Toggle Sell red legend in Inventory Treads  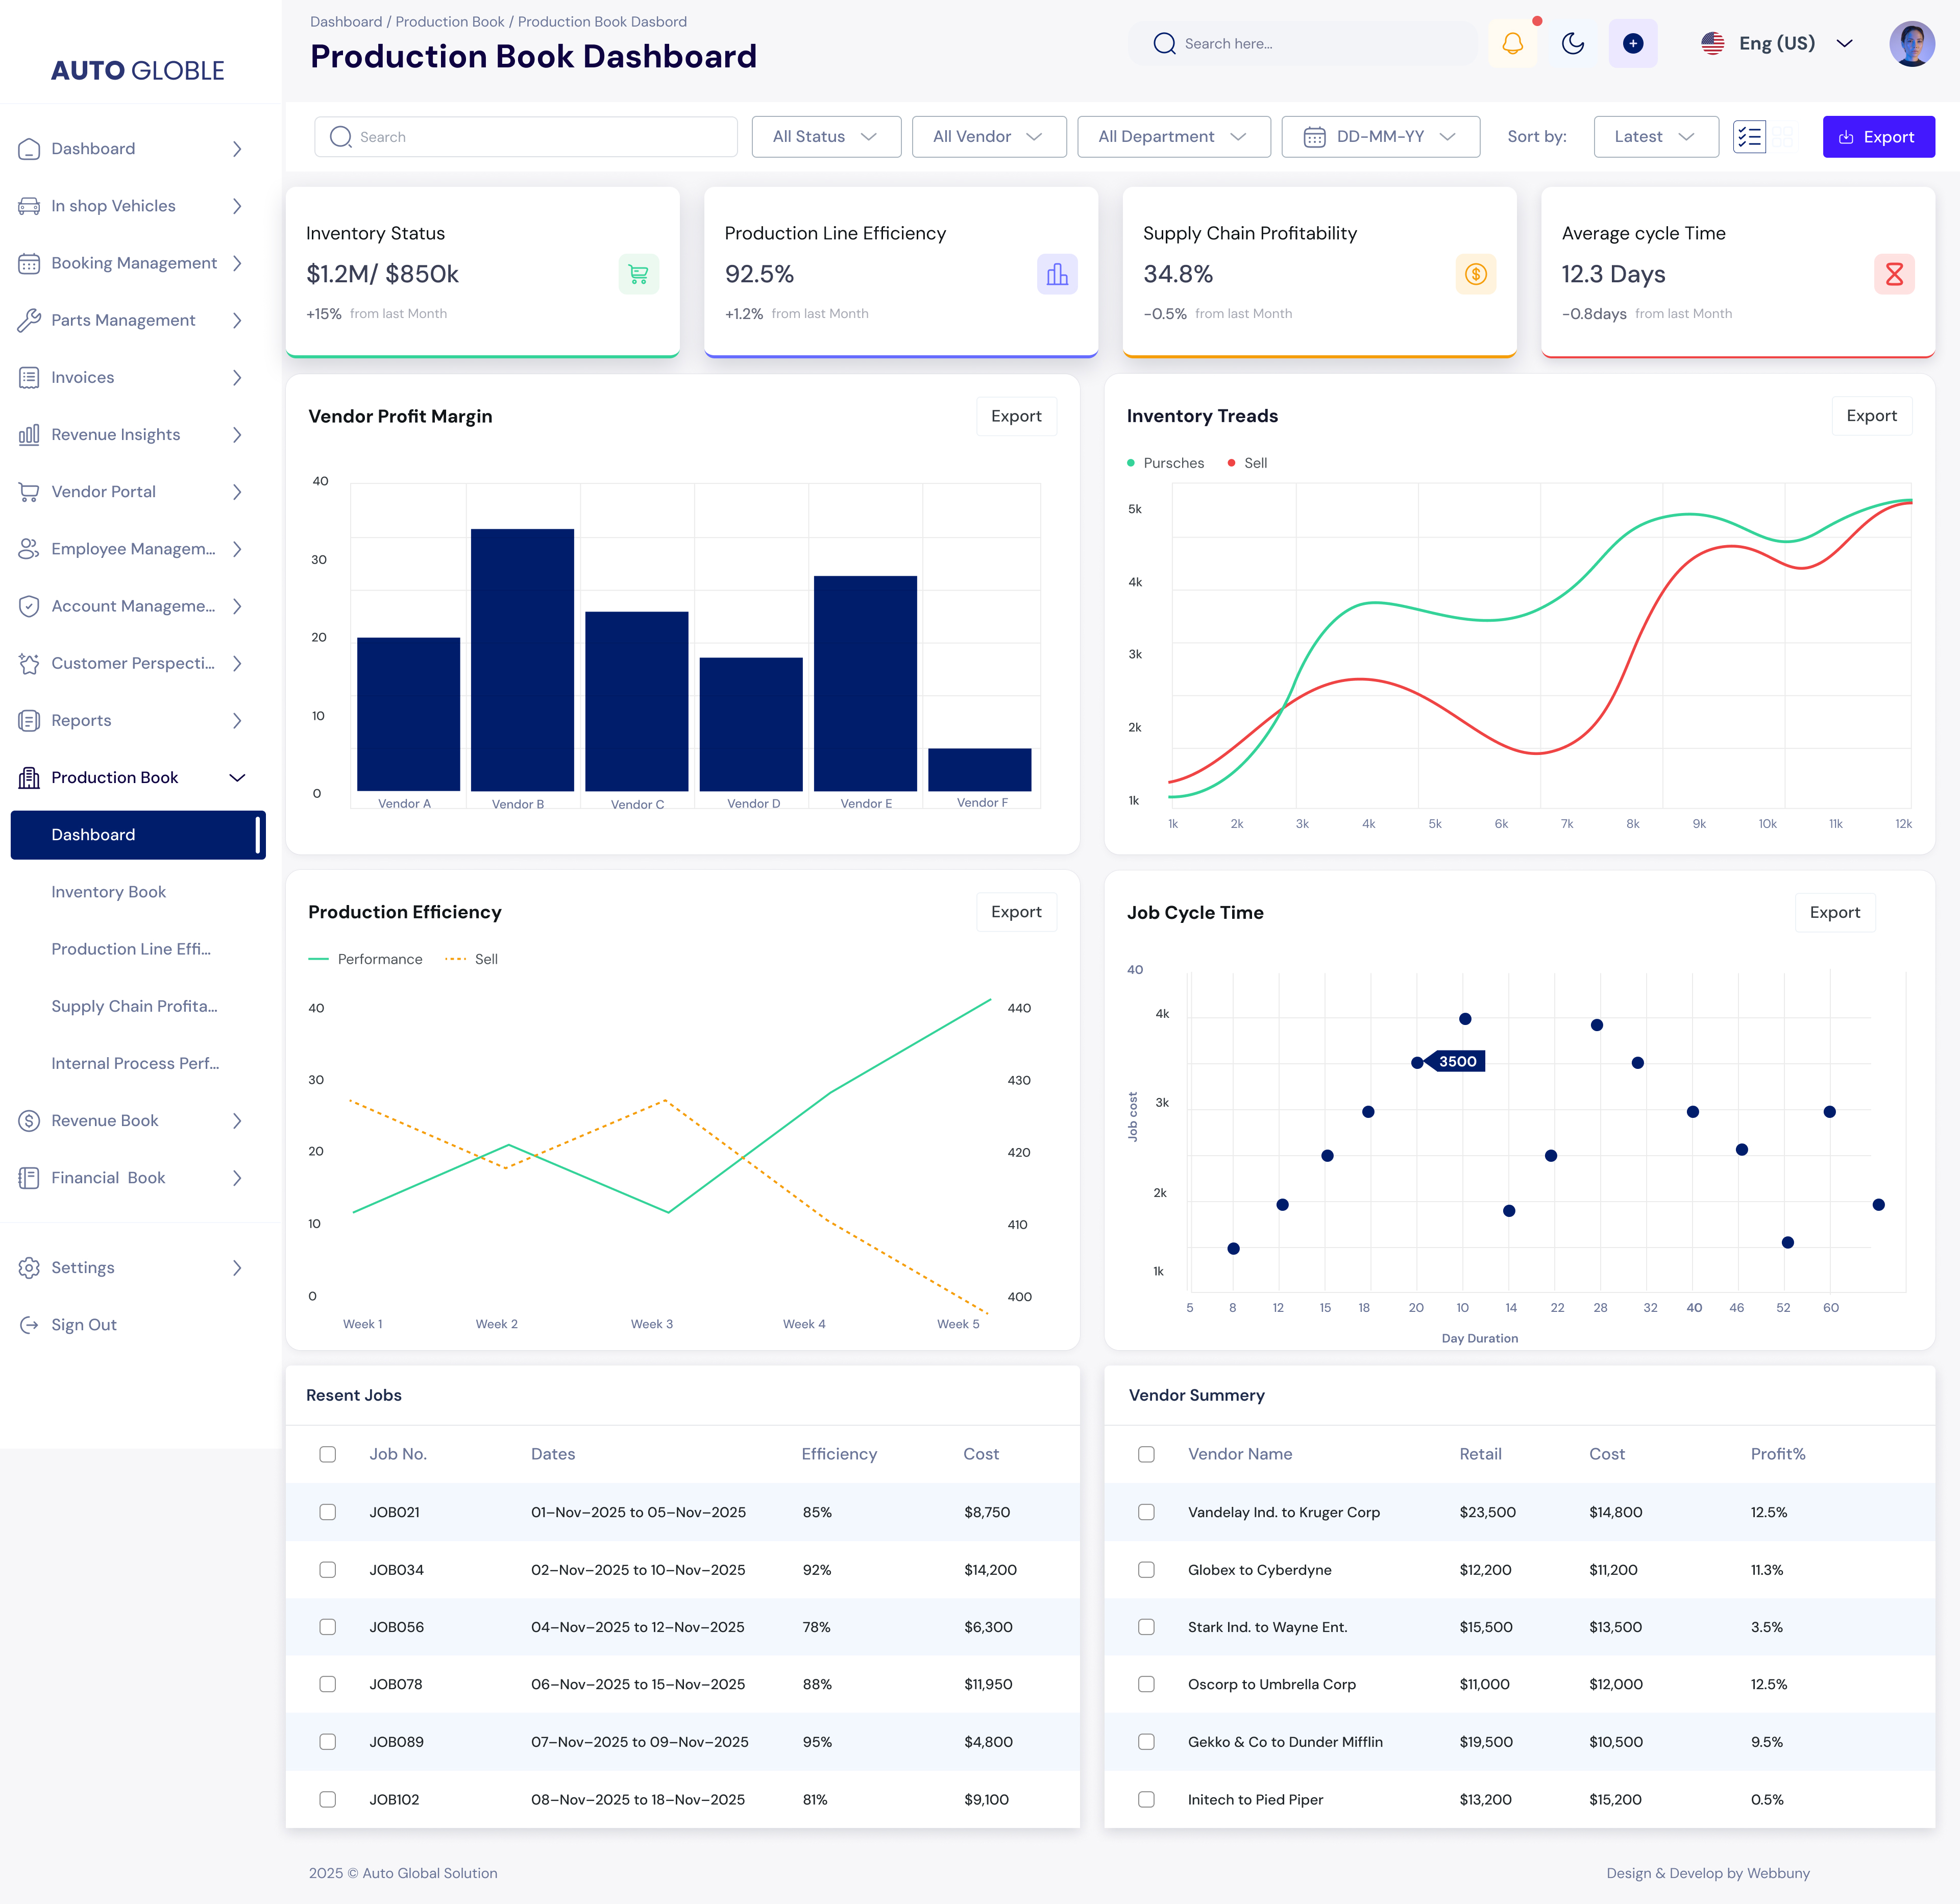[1231, 463]
